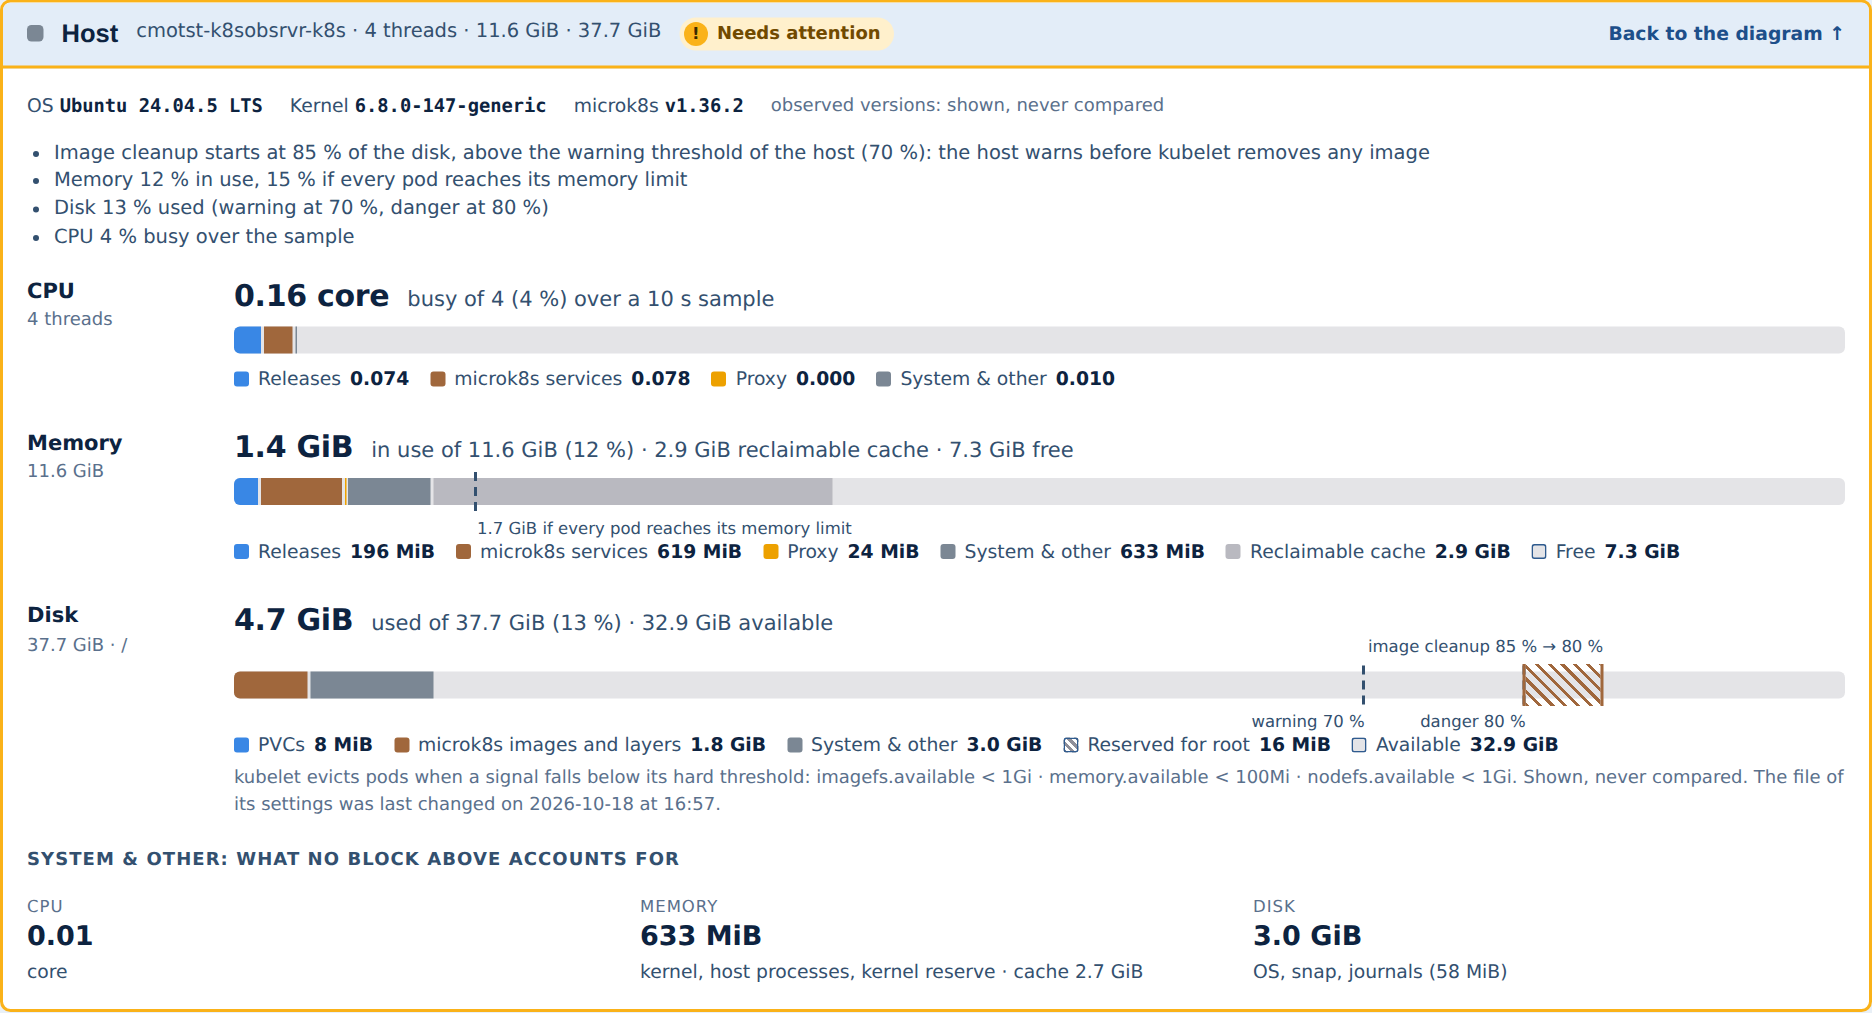
Task: Click the CPU 4 % busy bullet
Action: pyautogui.click(x=204, y=237)
